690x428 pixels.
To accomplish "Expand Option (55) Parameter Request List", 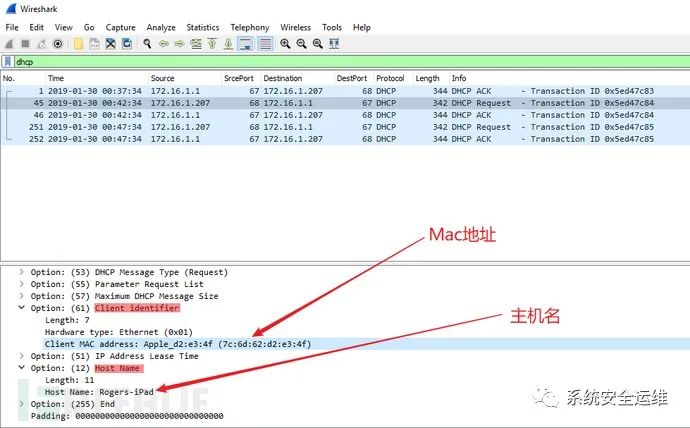I will pos(21,284).
